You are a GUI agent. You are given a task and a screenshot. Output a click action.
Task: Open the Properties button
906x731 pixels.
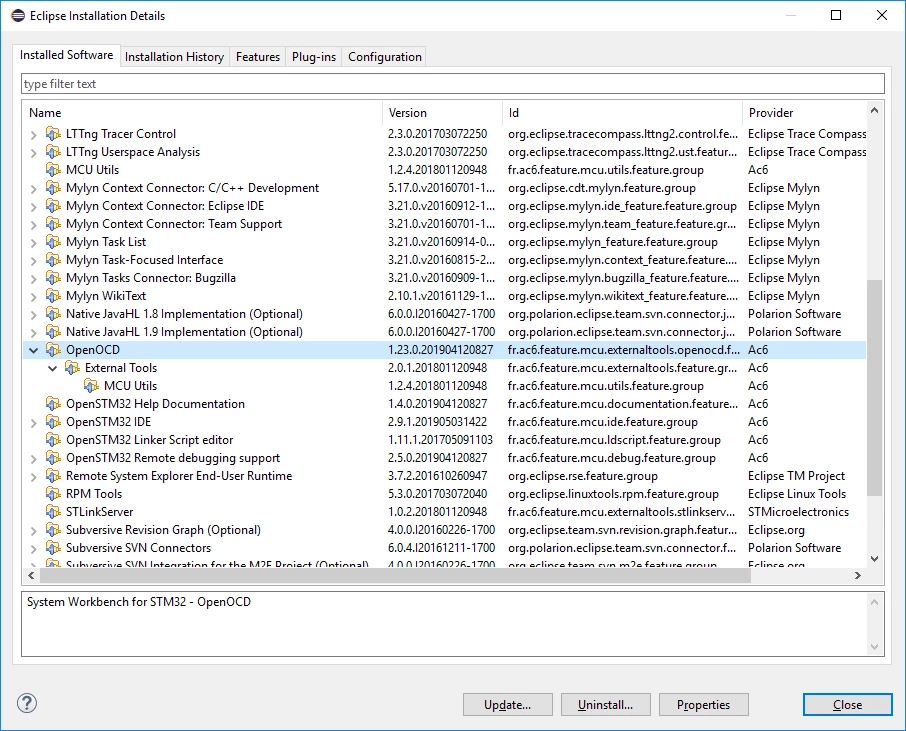tap(704, 704)
